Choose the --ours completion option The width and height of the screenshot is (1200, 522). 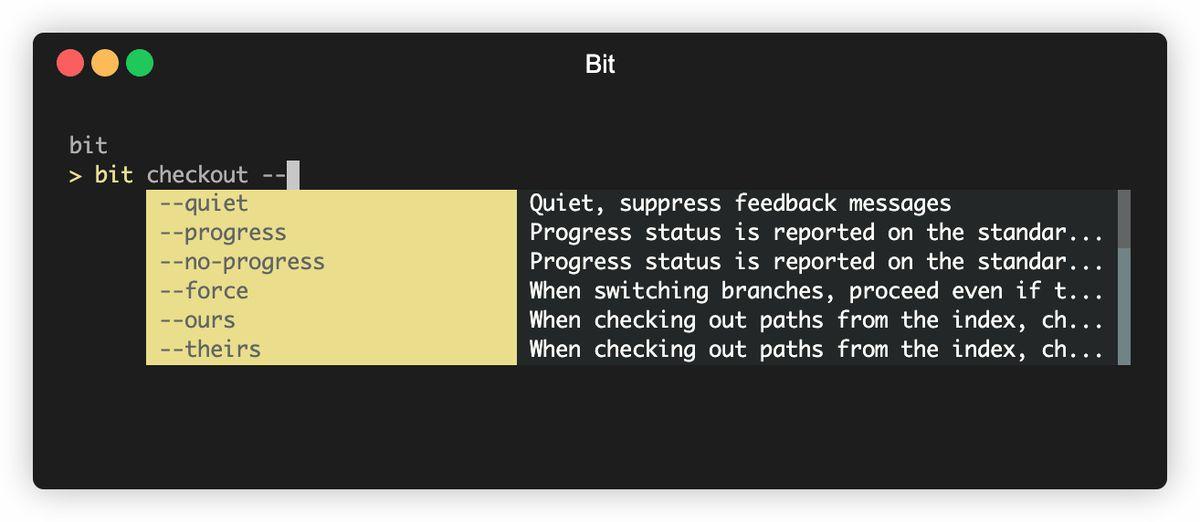coord(197,320)
